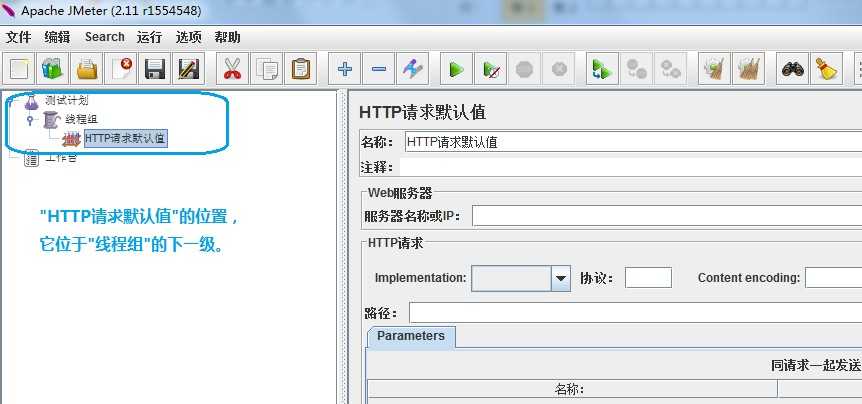Click the Collapse All minus icon
The image size is (862, 404).
pyautogui.click(x=379, y=69)
